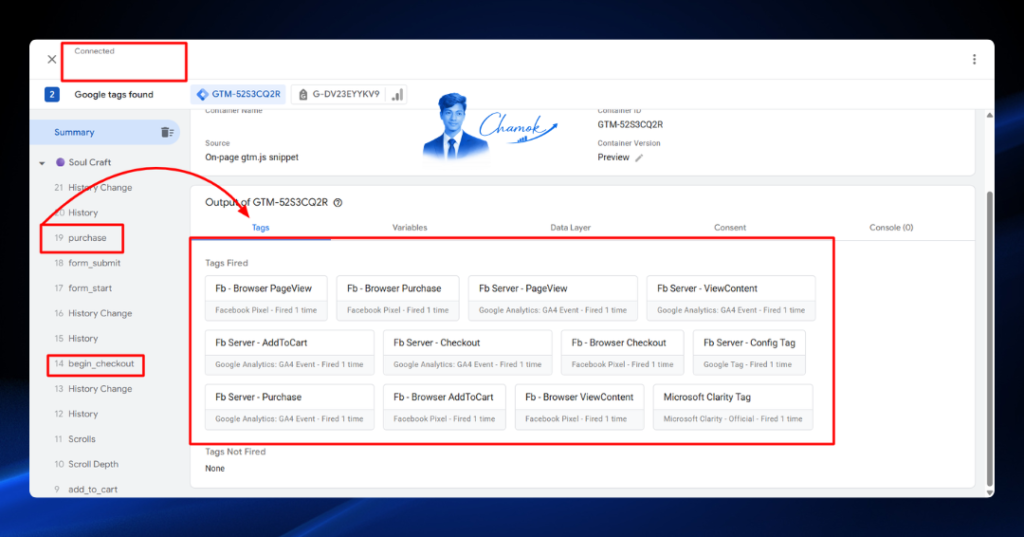Select event 13 History Change
This screenshot has height=537, width=1024.
pos(93,389)
